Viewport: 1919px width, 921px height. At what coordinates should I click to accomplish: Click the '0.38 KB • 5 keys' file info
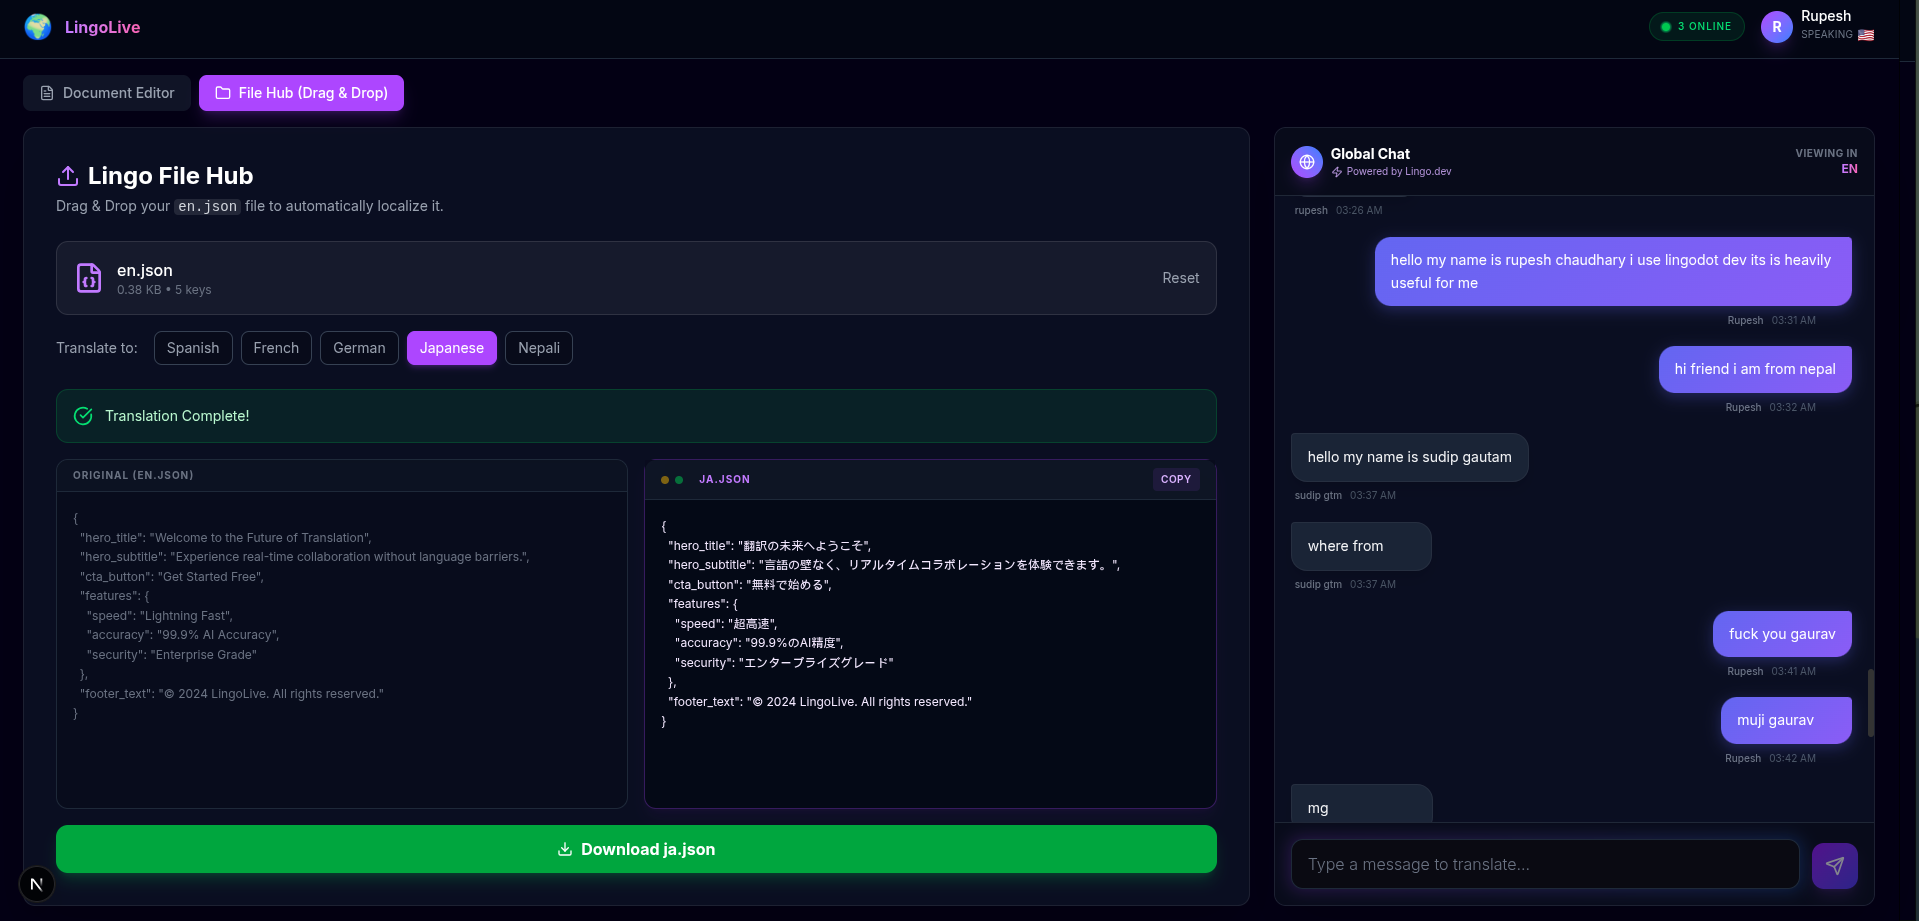click(x=164, y=290)
